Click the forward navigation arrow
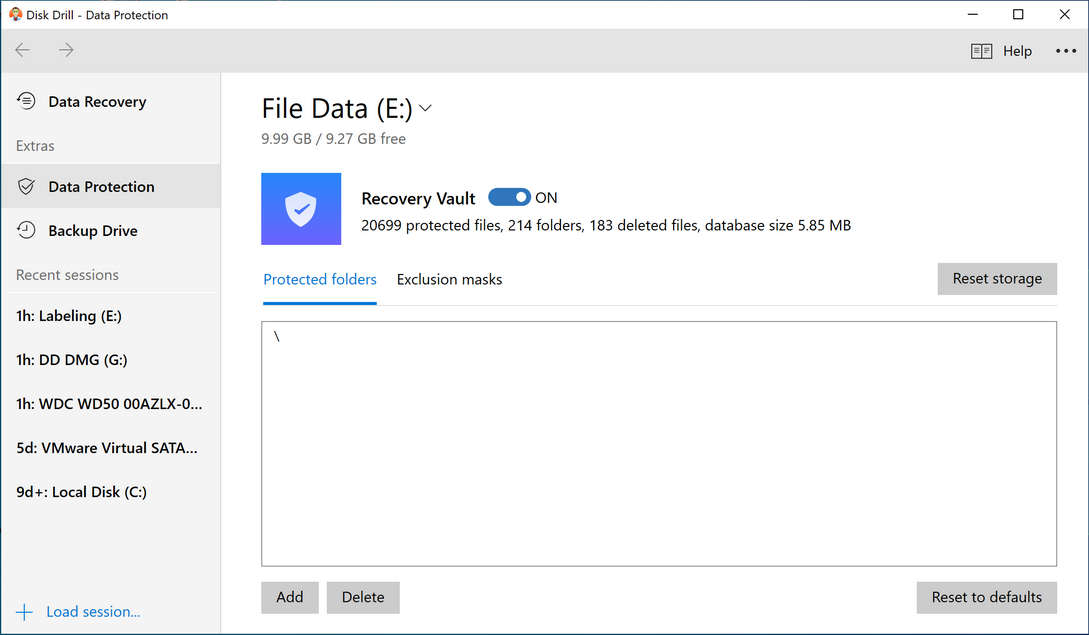Viewport: 1089px width, 635px height. click(x=66, y=50)
